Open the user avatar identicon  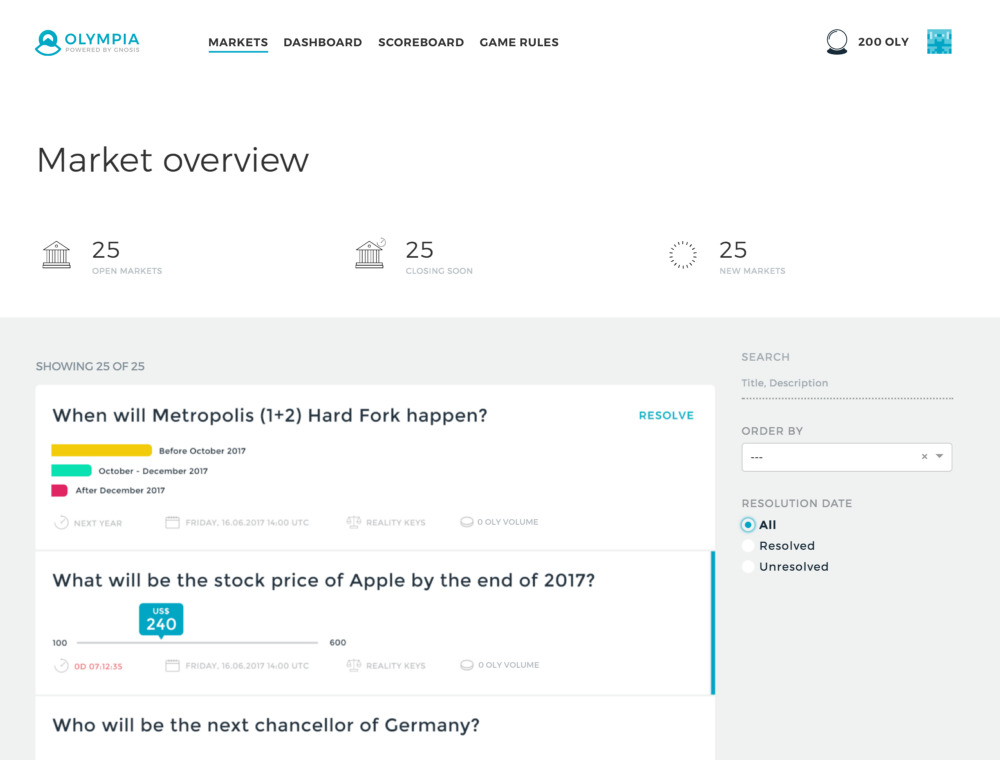(939, 42)
